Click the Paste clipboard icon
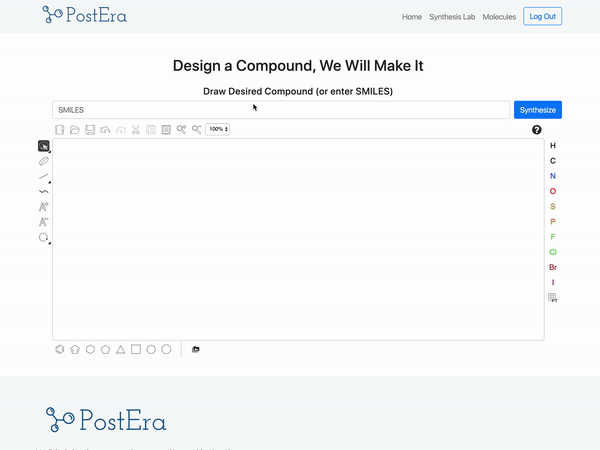Viewport: 600px width, 450px height. pos(166,130)
